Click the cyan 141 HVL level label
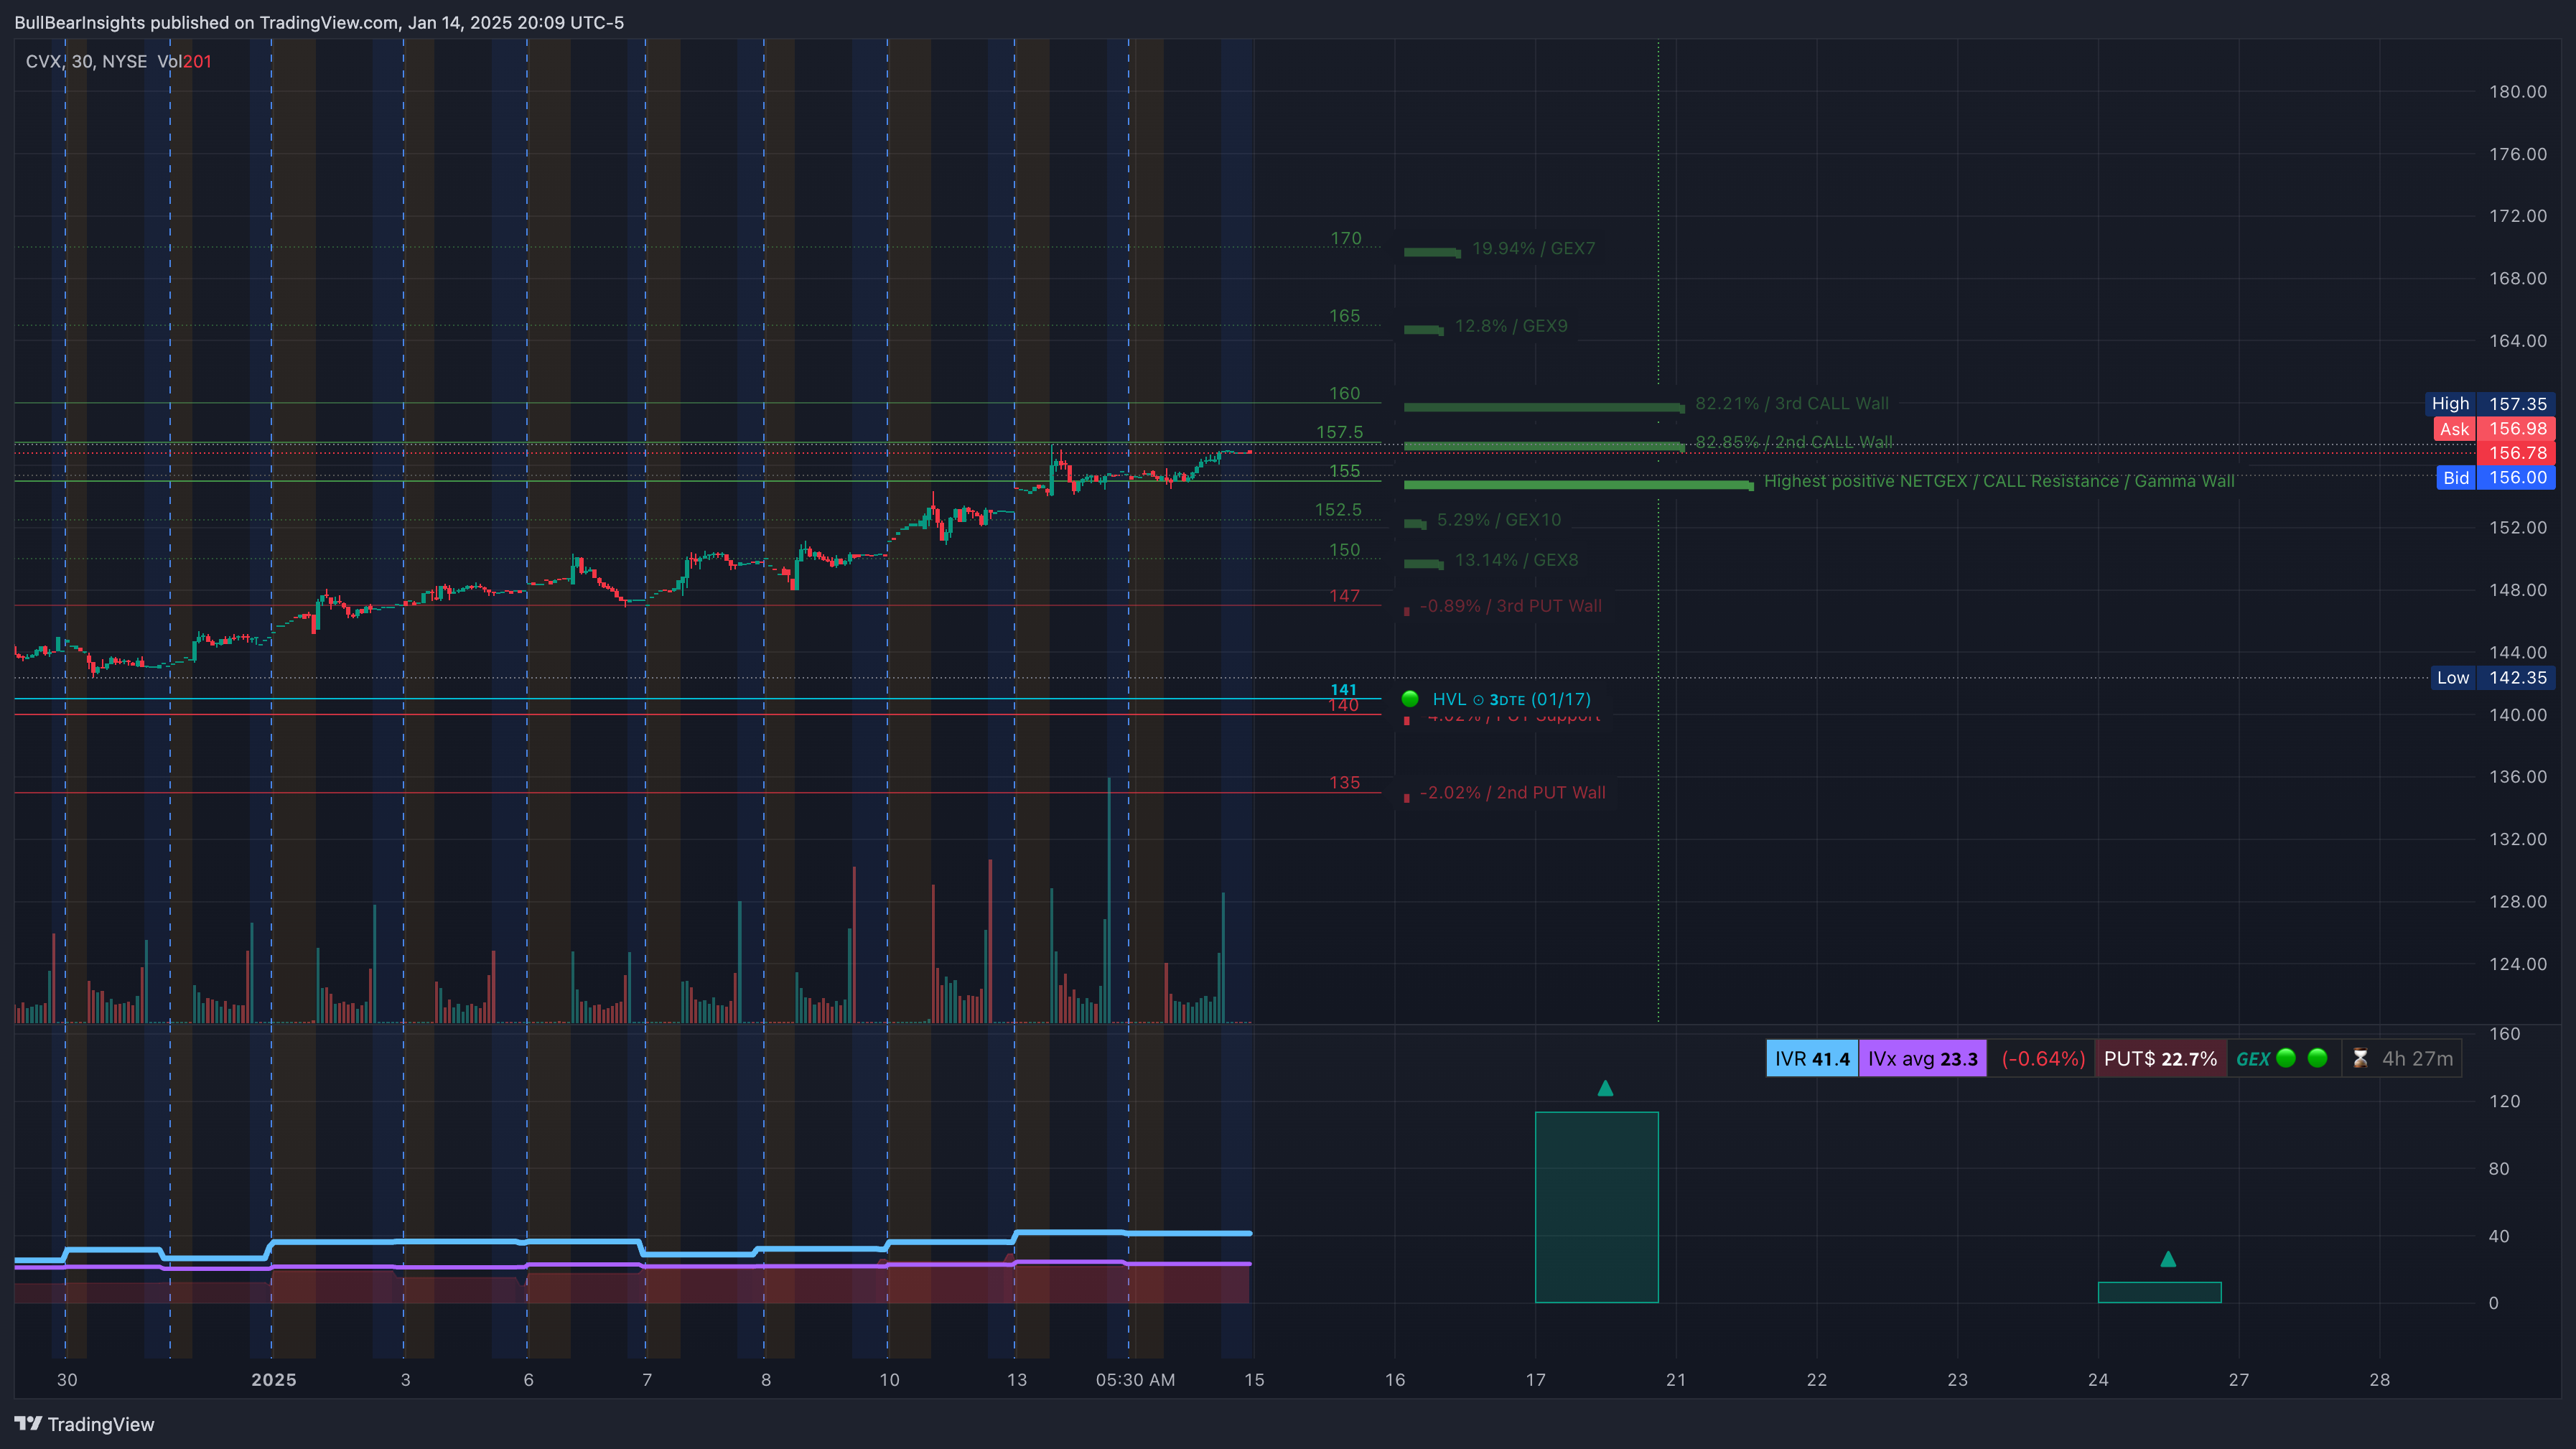The image size is (2576, 1449). (x=1343, y=690)
